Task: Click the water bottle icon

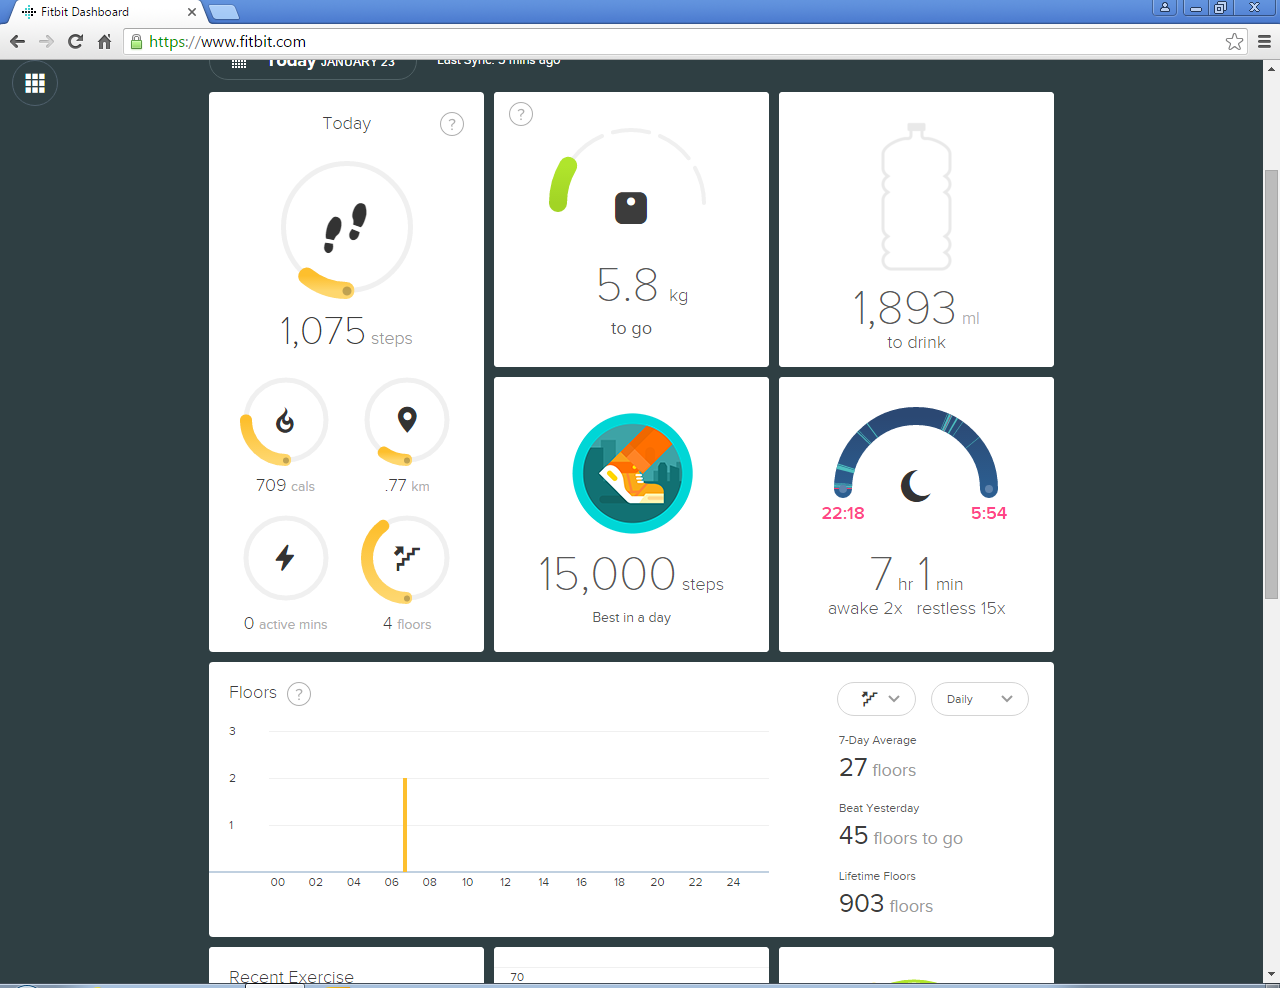Action: [x=916, y=198]
